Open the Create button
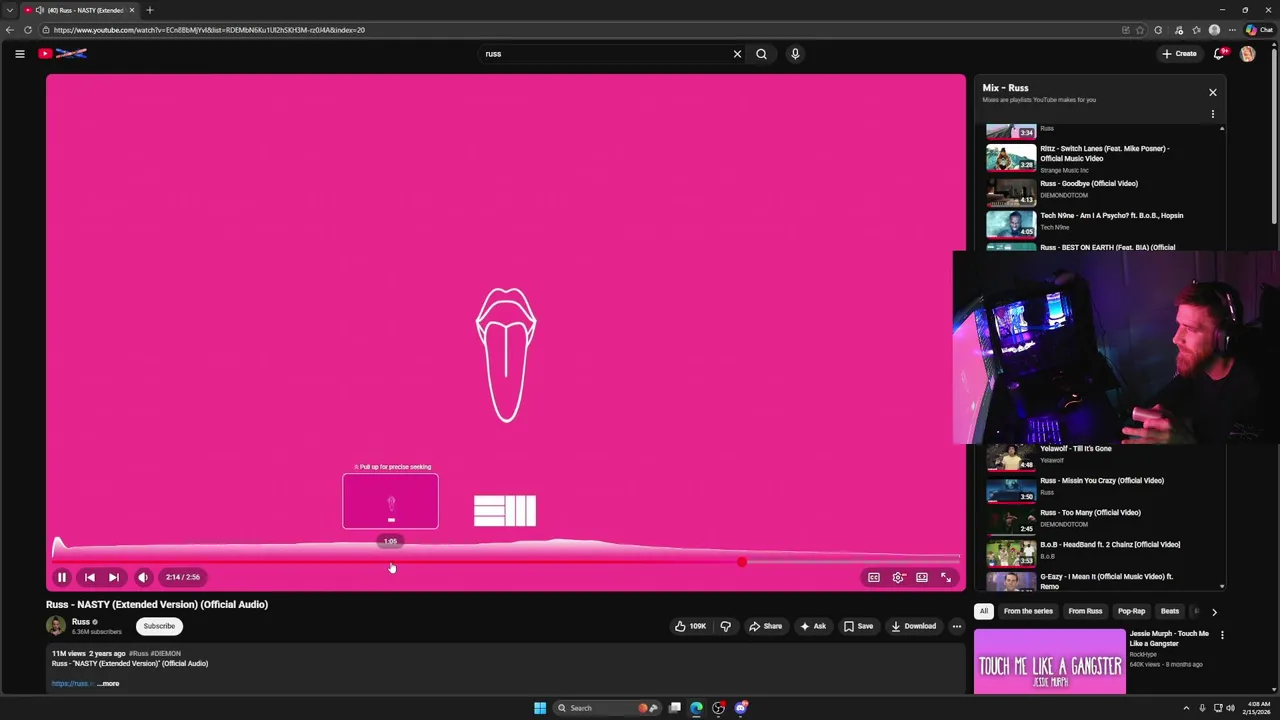 click(1179, 54)
